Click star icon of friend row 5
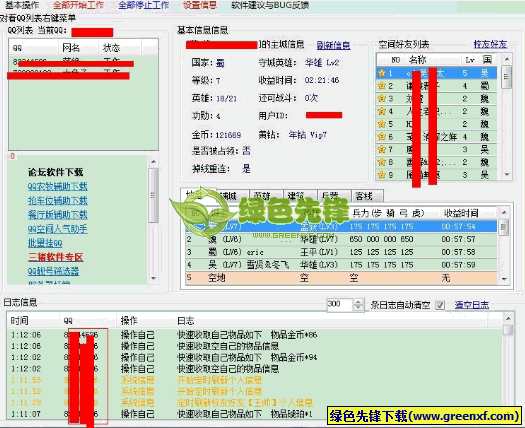 click(x=382, y=124)
